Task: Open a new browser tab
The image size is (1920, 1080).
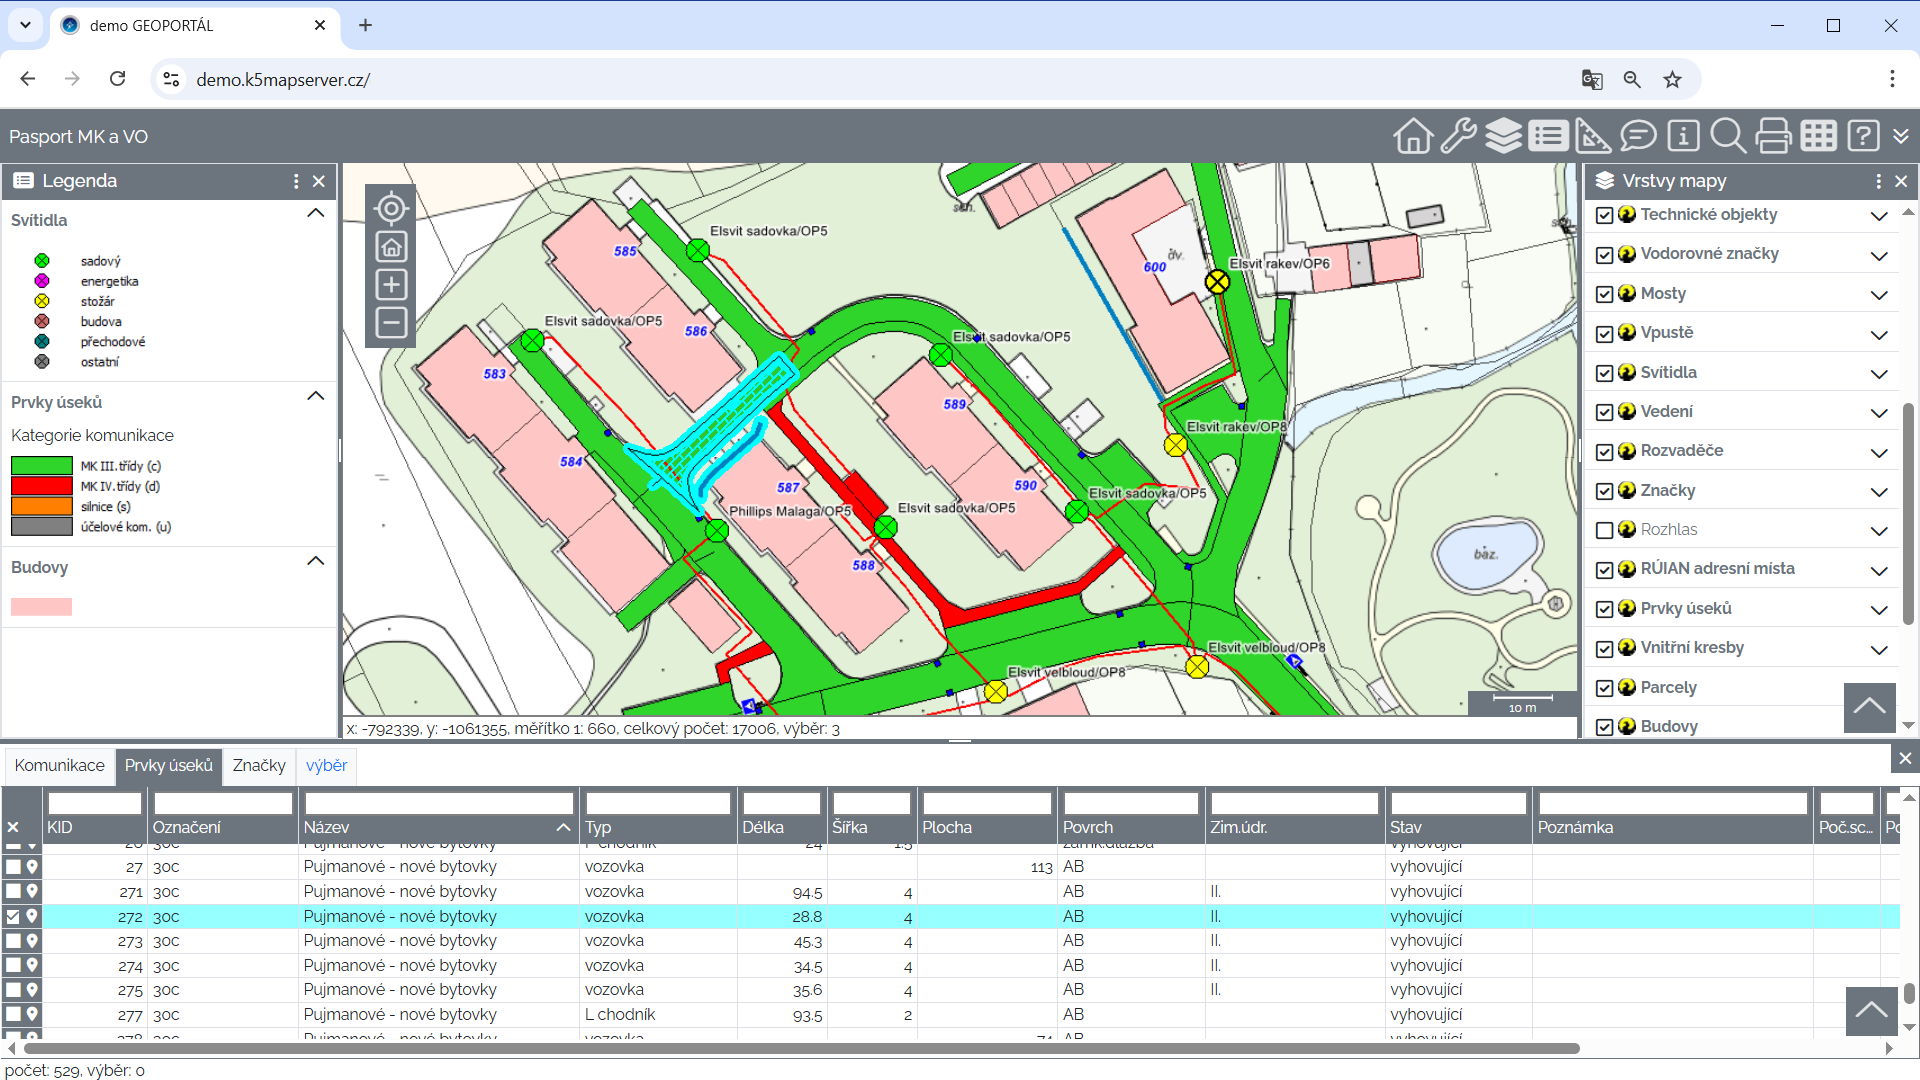Action: 365,25
